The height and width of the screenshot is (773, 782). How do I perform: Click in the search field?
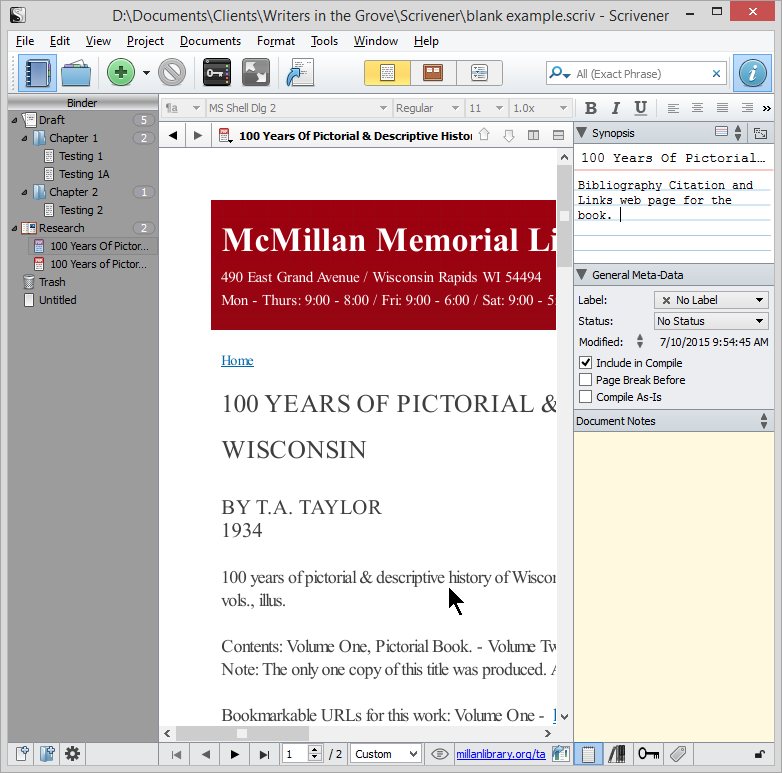point(640,74)
